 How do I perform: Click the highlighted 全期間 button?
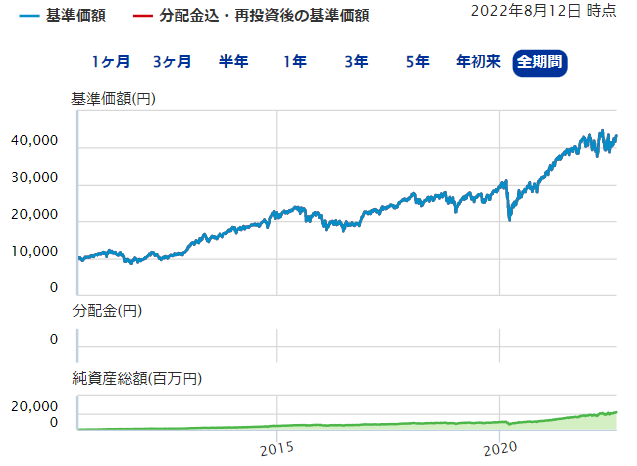click(540, 63)
